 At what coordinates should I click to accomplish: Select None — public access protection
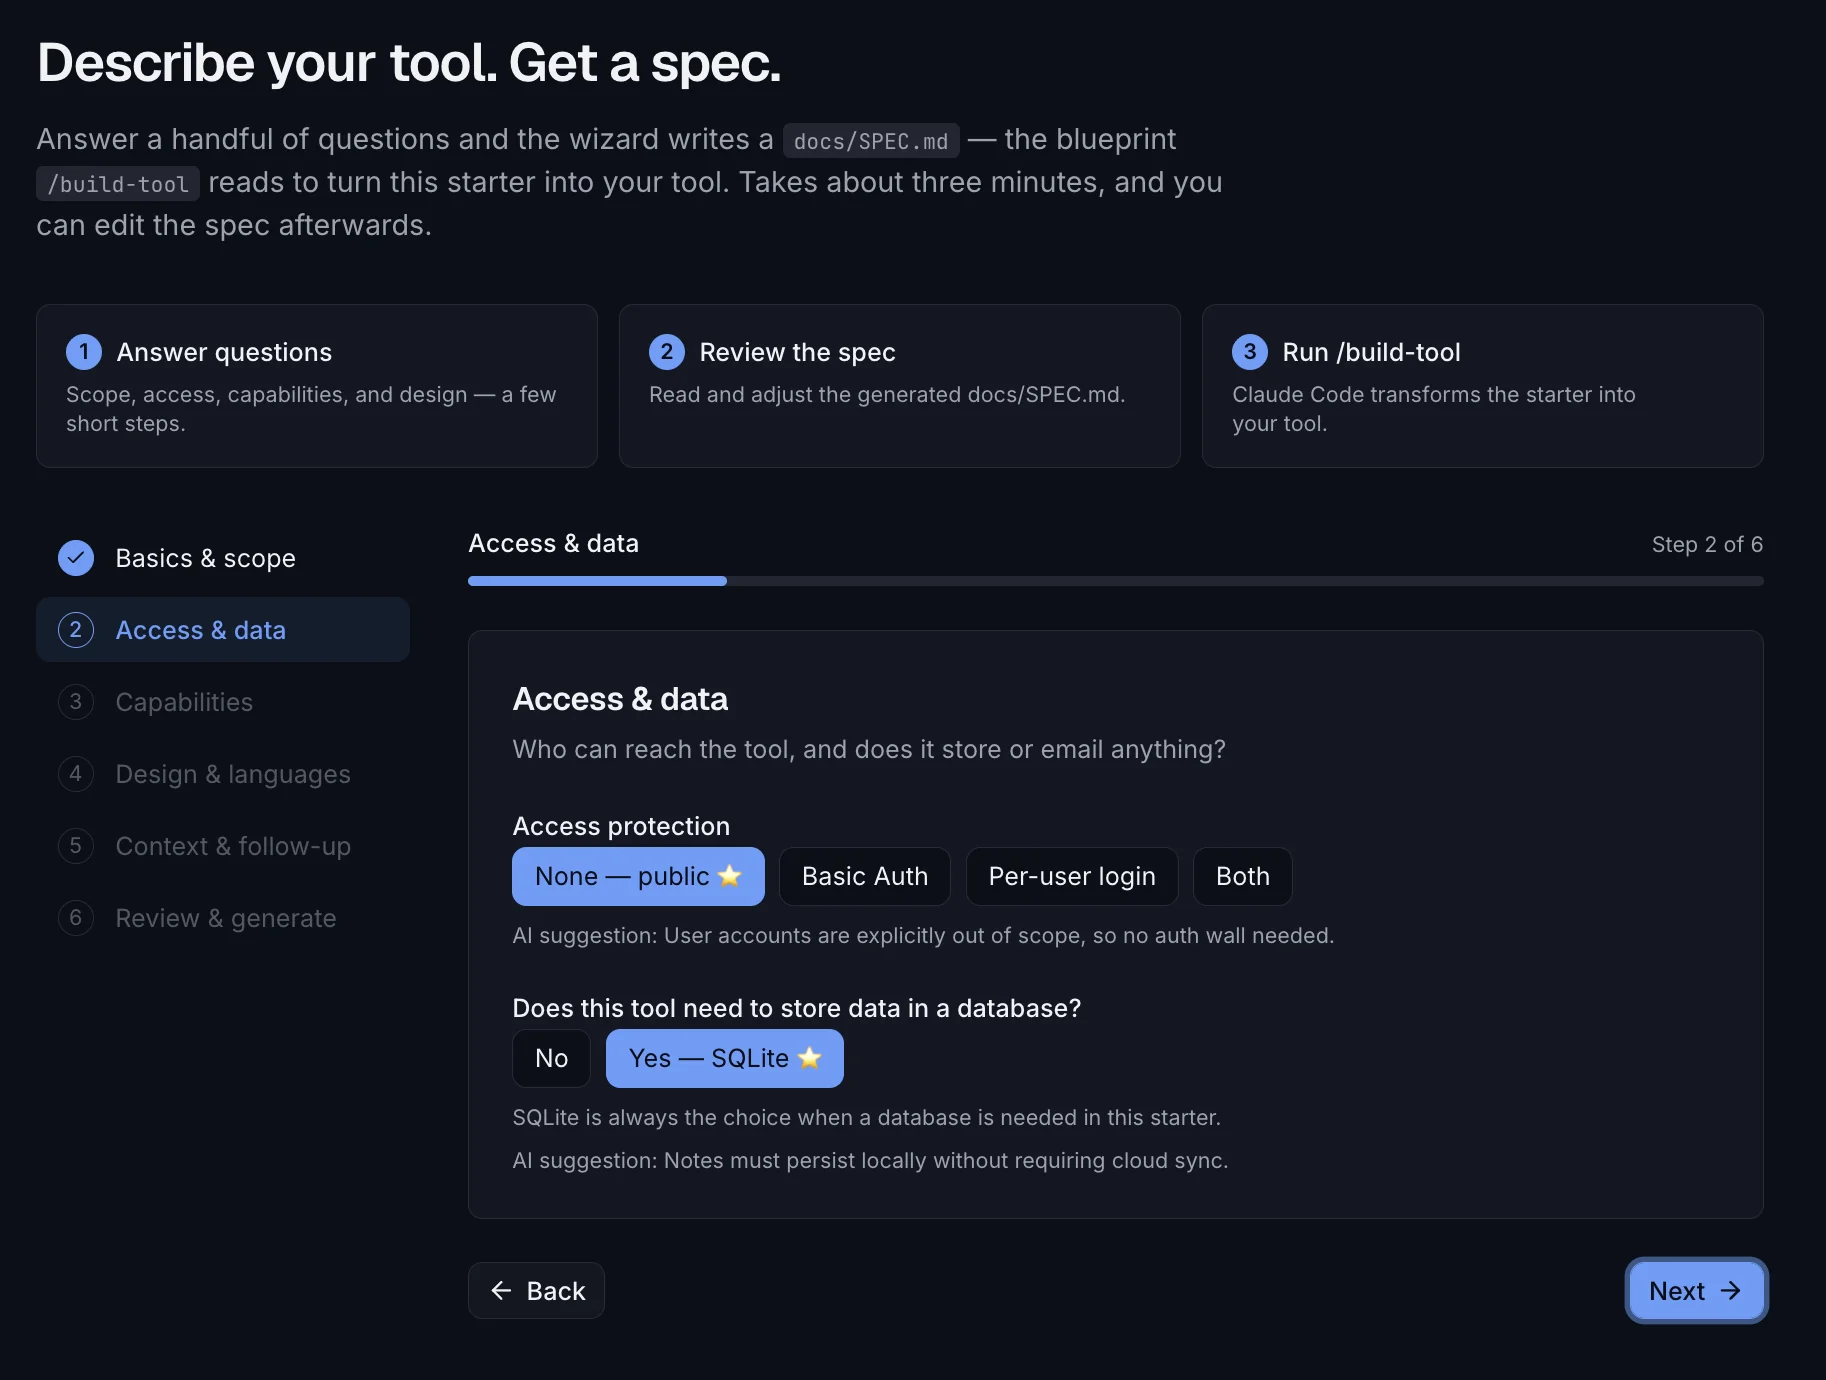point(638,877)
